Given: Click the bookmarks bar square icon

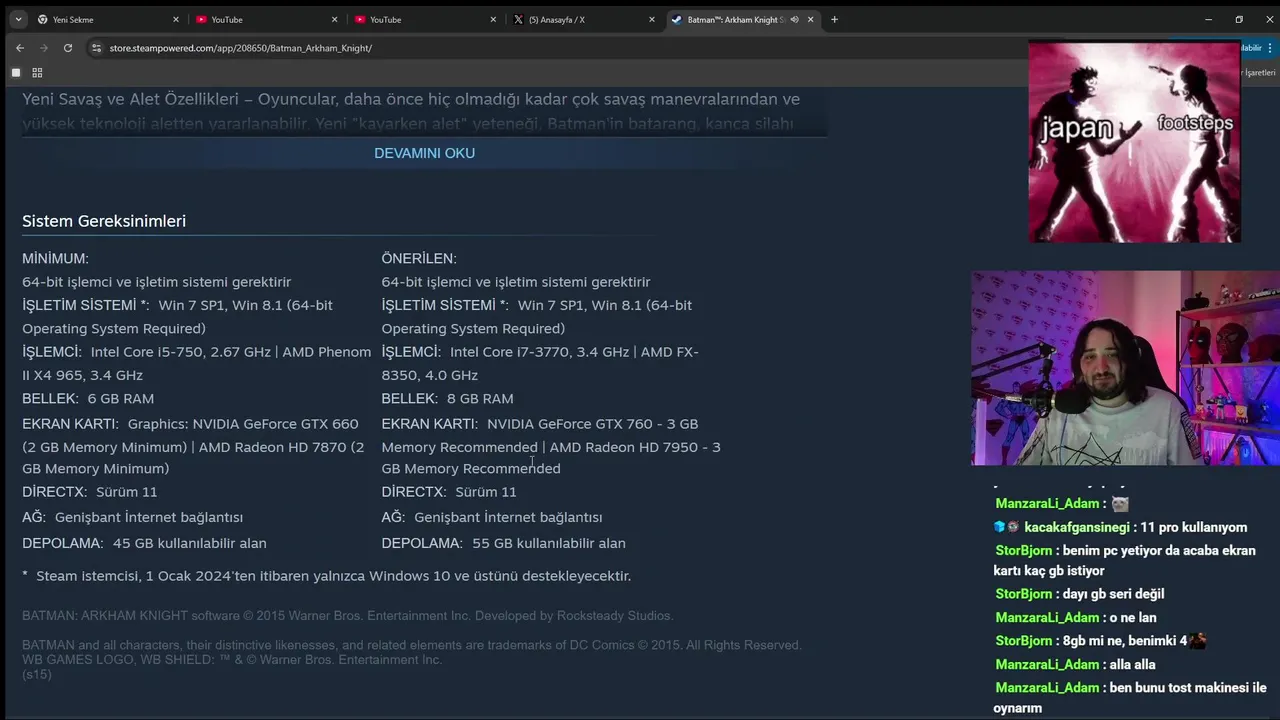Looking at the screenshot, I should 16,73.
